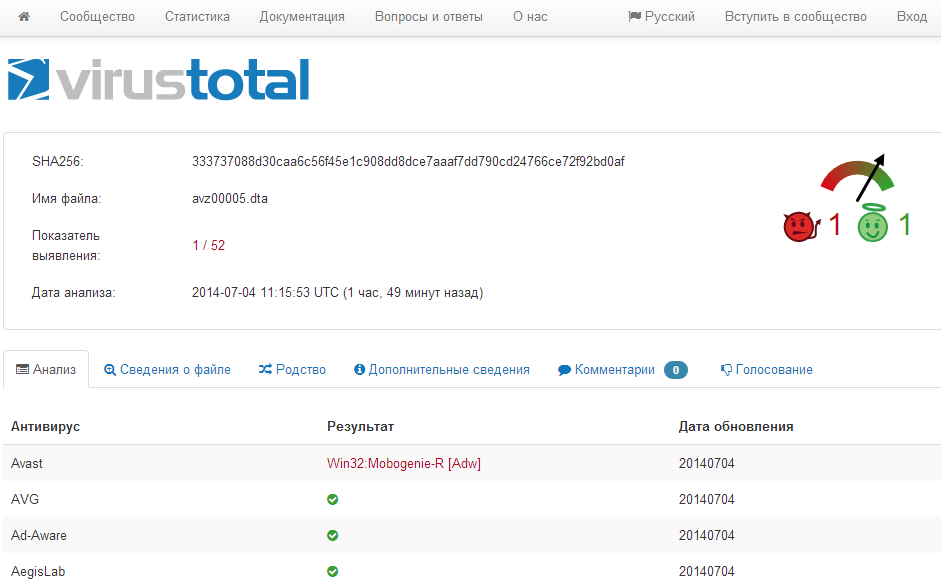Select the analysis date 2014-07-04 text

pyautogui.click(x=338, y=293)
